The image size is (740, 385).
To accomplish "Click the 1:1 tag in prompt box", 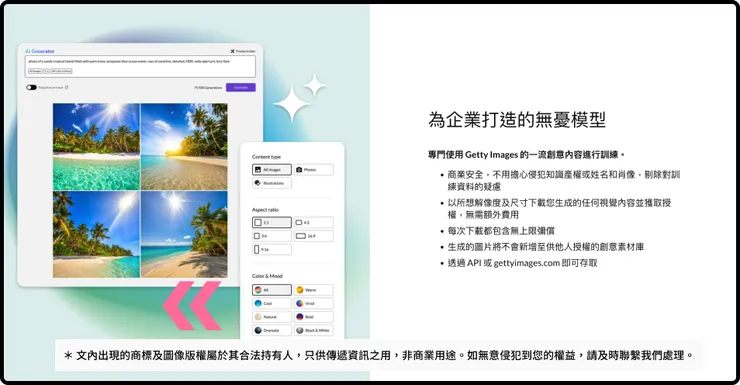I will tap(46, 71).
